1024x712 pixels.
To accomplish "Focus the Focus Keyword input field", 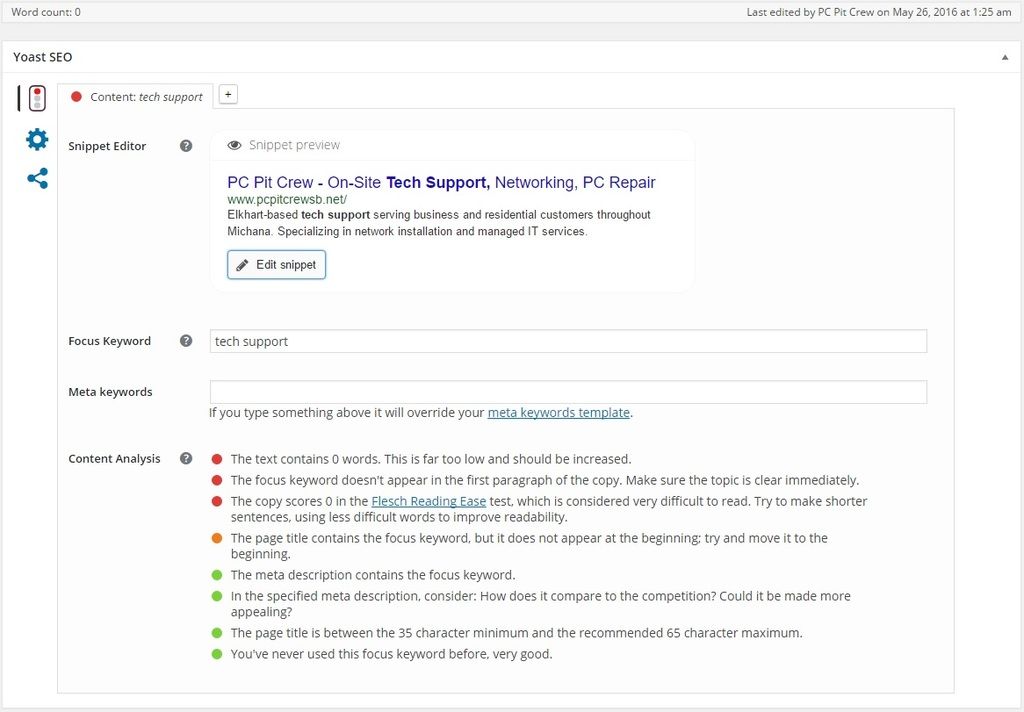I will point(568,341).
